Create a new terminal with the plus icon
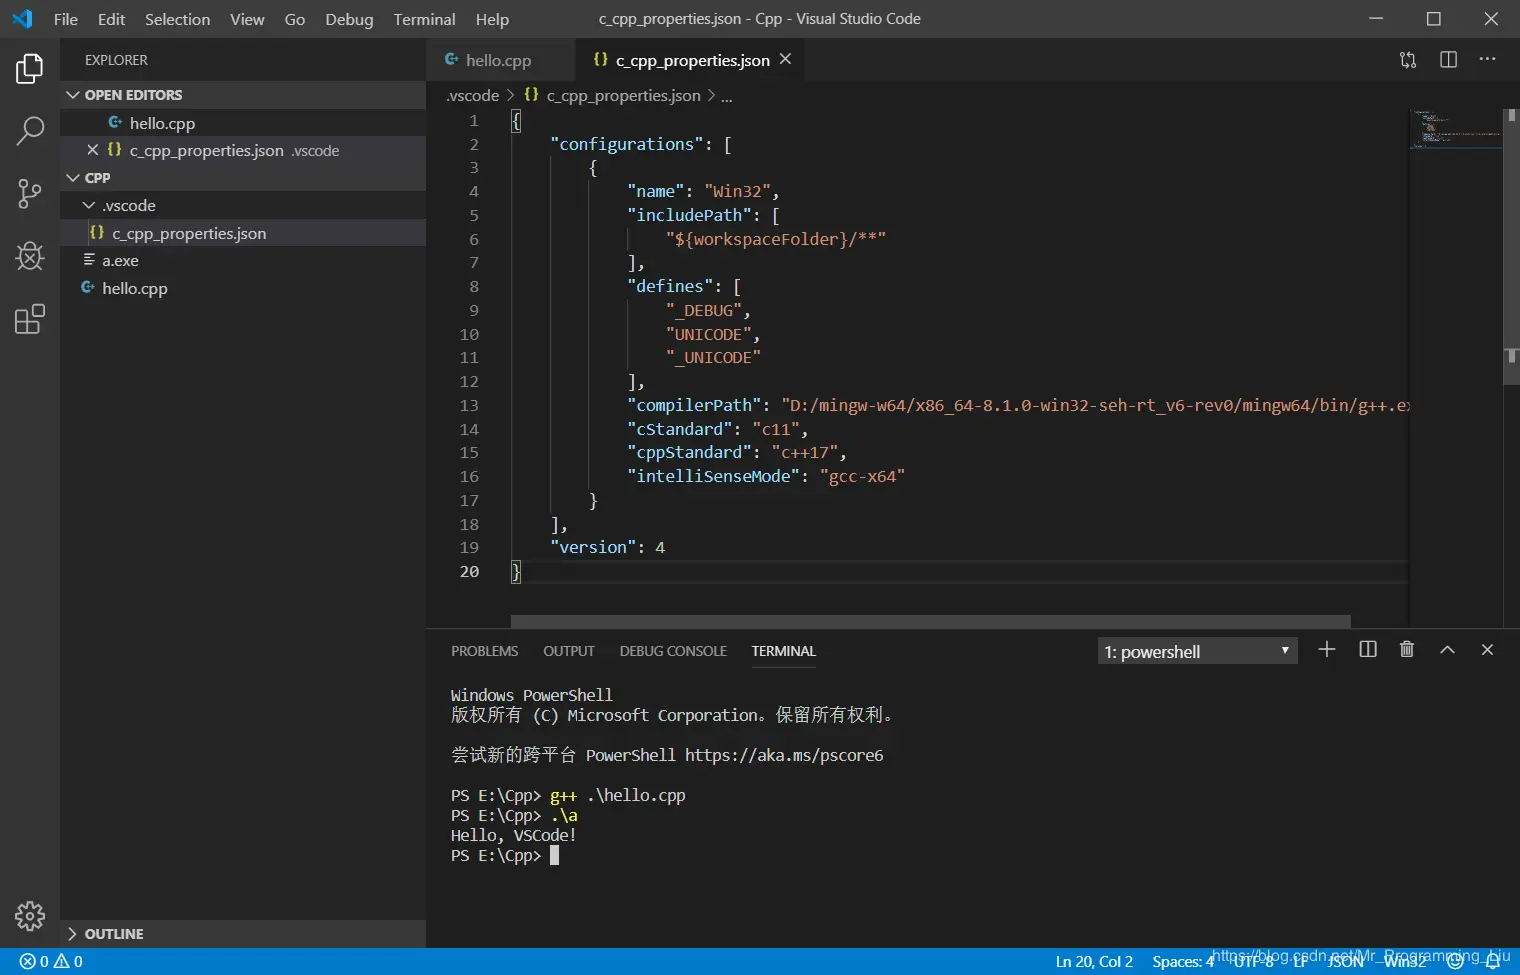Viewport: 1520px width, 975px height. coord(1327,650)
